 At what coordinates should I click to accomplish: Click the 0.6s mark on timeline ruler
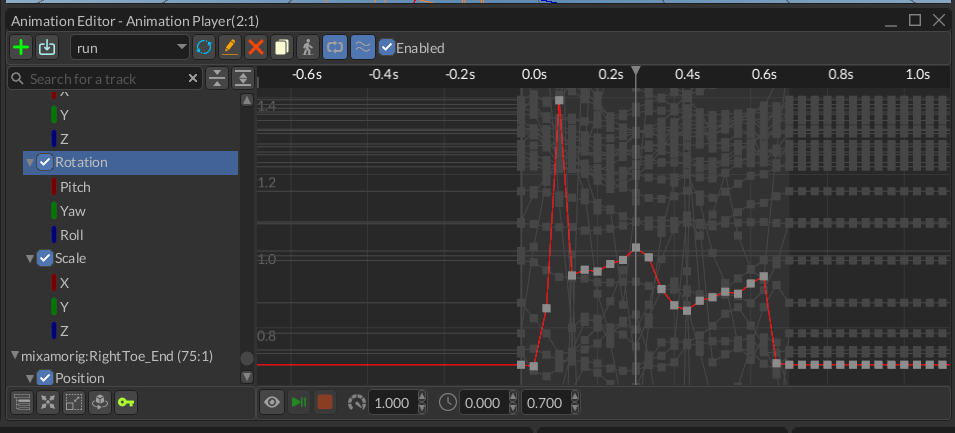click(764, 74)
